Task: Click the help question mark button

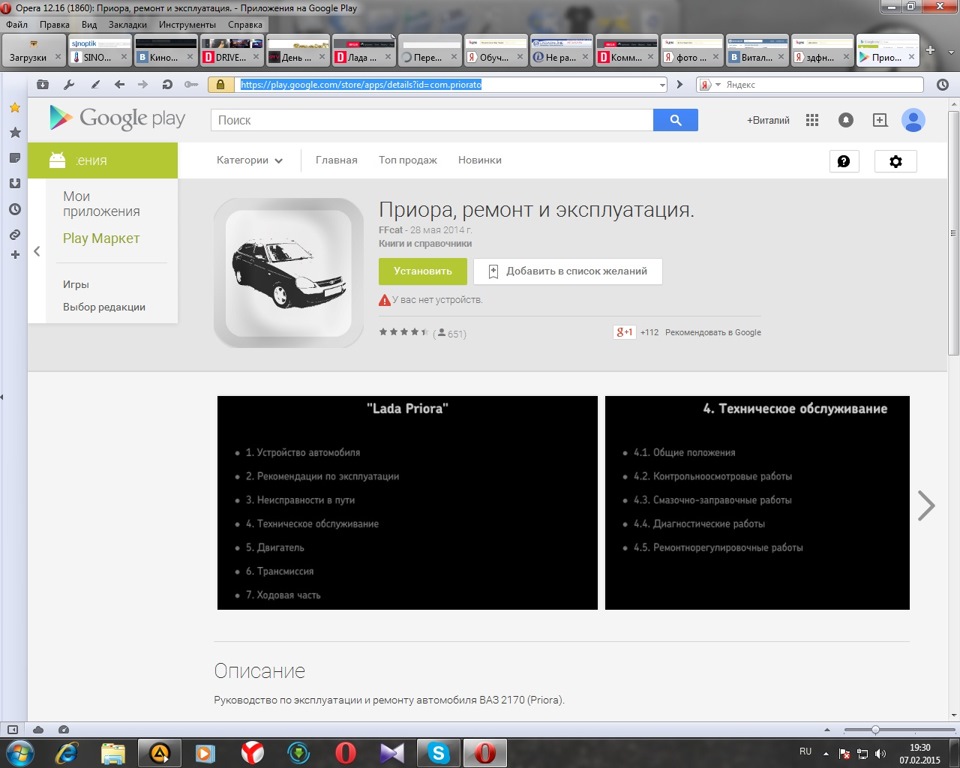Action: coord(844,161)
